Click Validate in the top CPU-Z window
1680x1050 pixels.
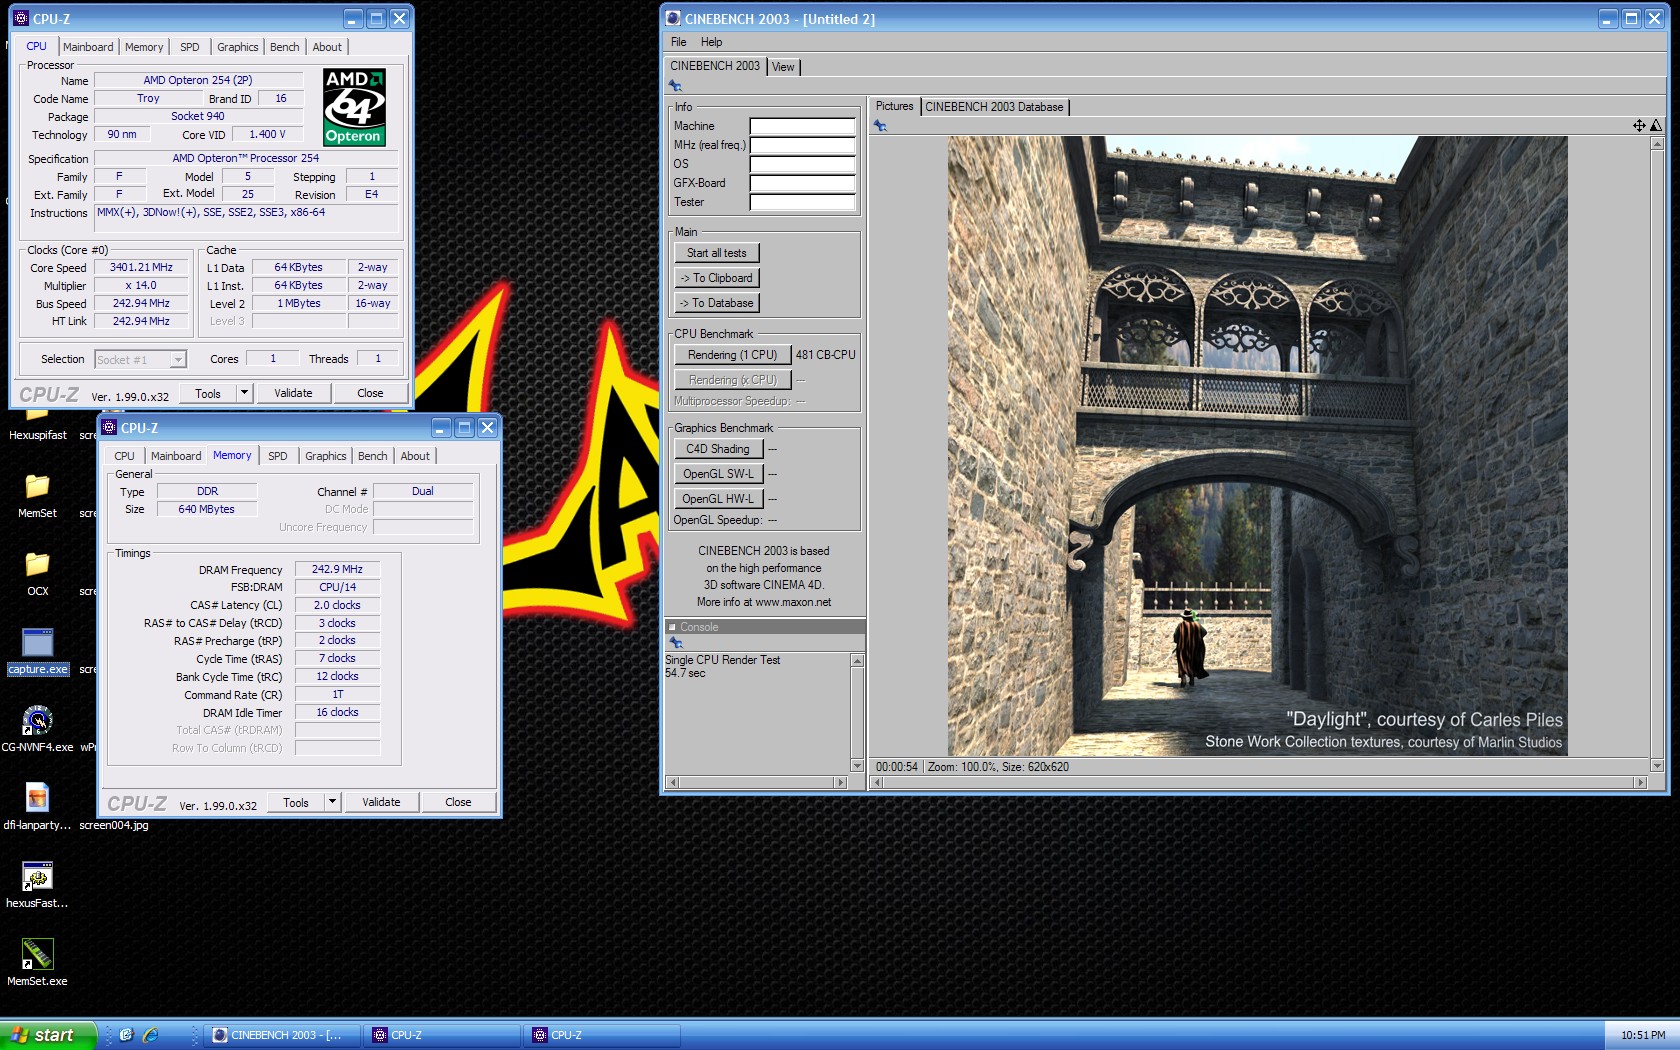pyautogui.click(x=293, y=393)
